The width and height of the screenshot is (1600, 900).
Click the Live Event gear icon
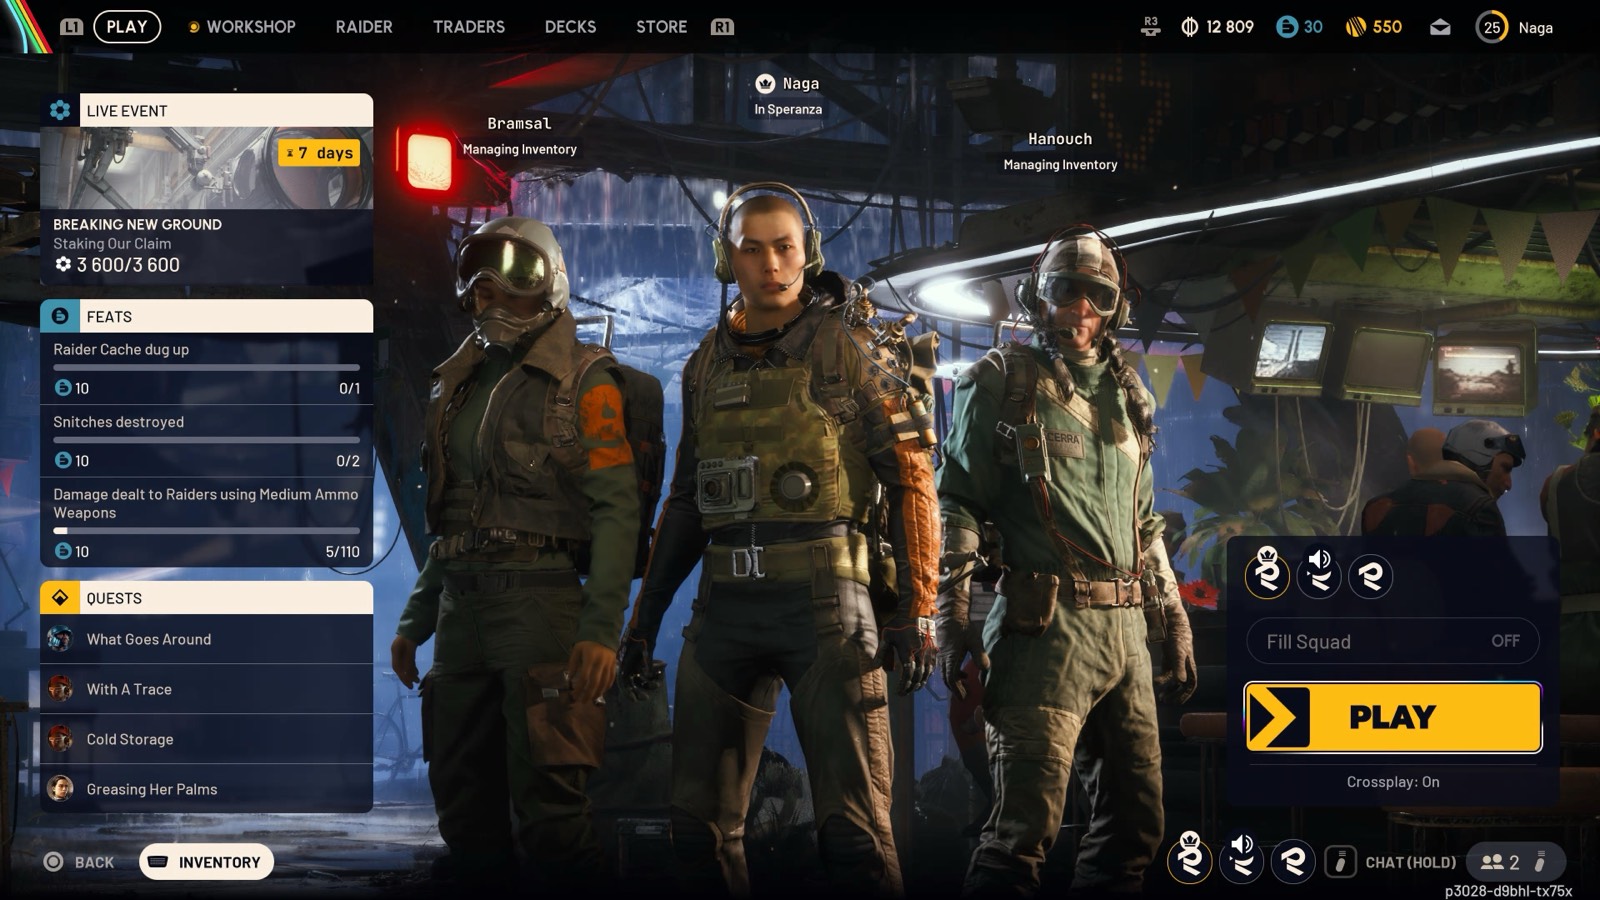(x=60, y=110)
